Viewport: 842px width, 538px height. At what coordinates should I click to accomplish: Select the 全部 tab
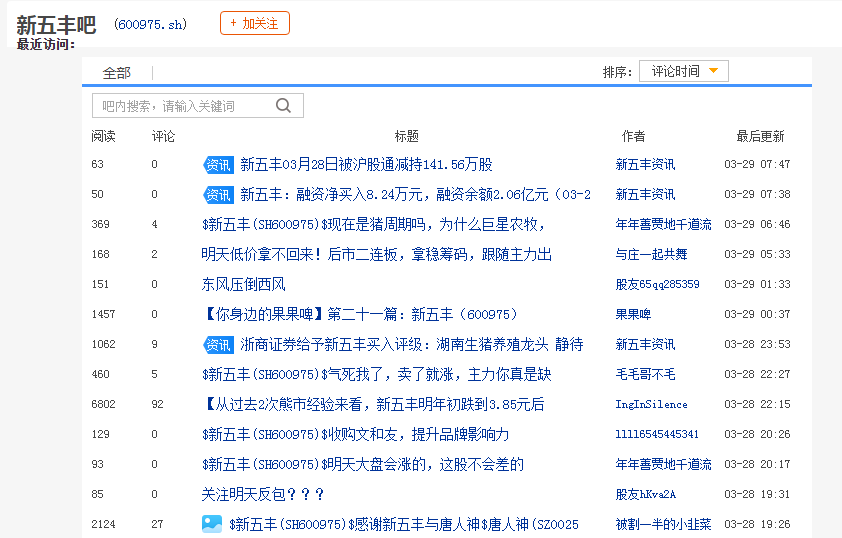(x=117, y=73)
